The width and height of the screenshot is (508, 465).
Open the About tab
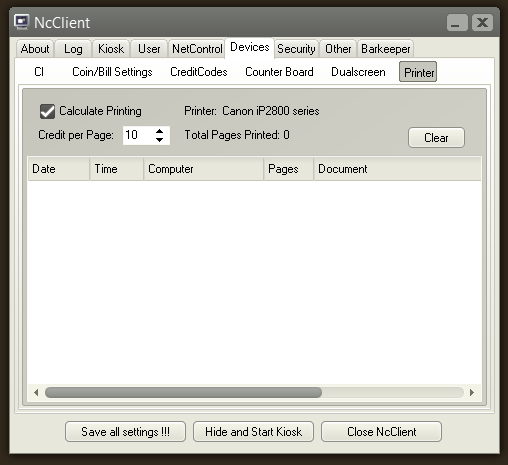(35, 49)
